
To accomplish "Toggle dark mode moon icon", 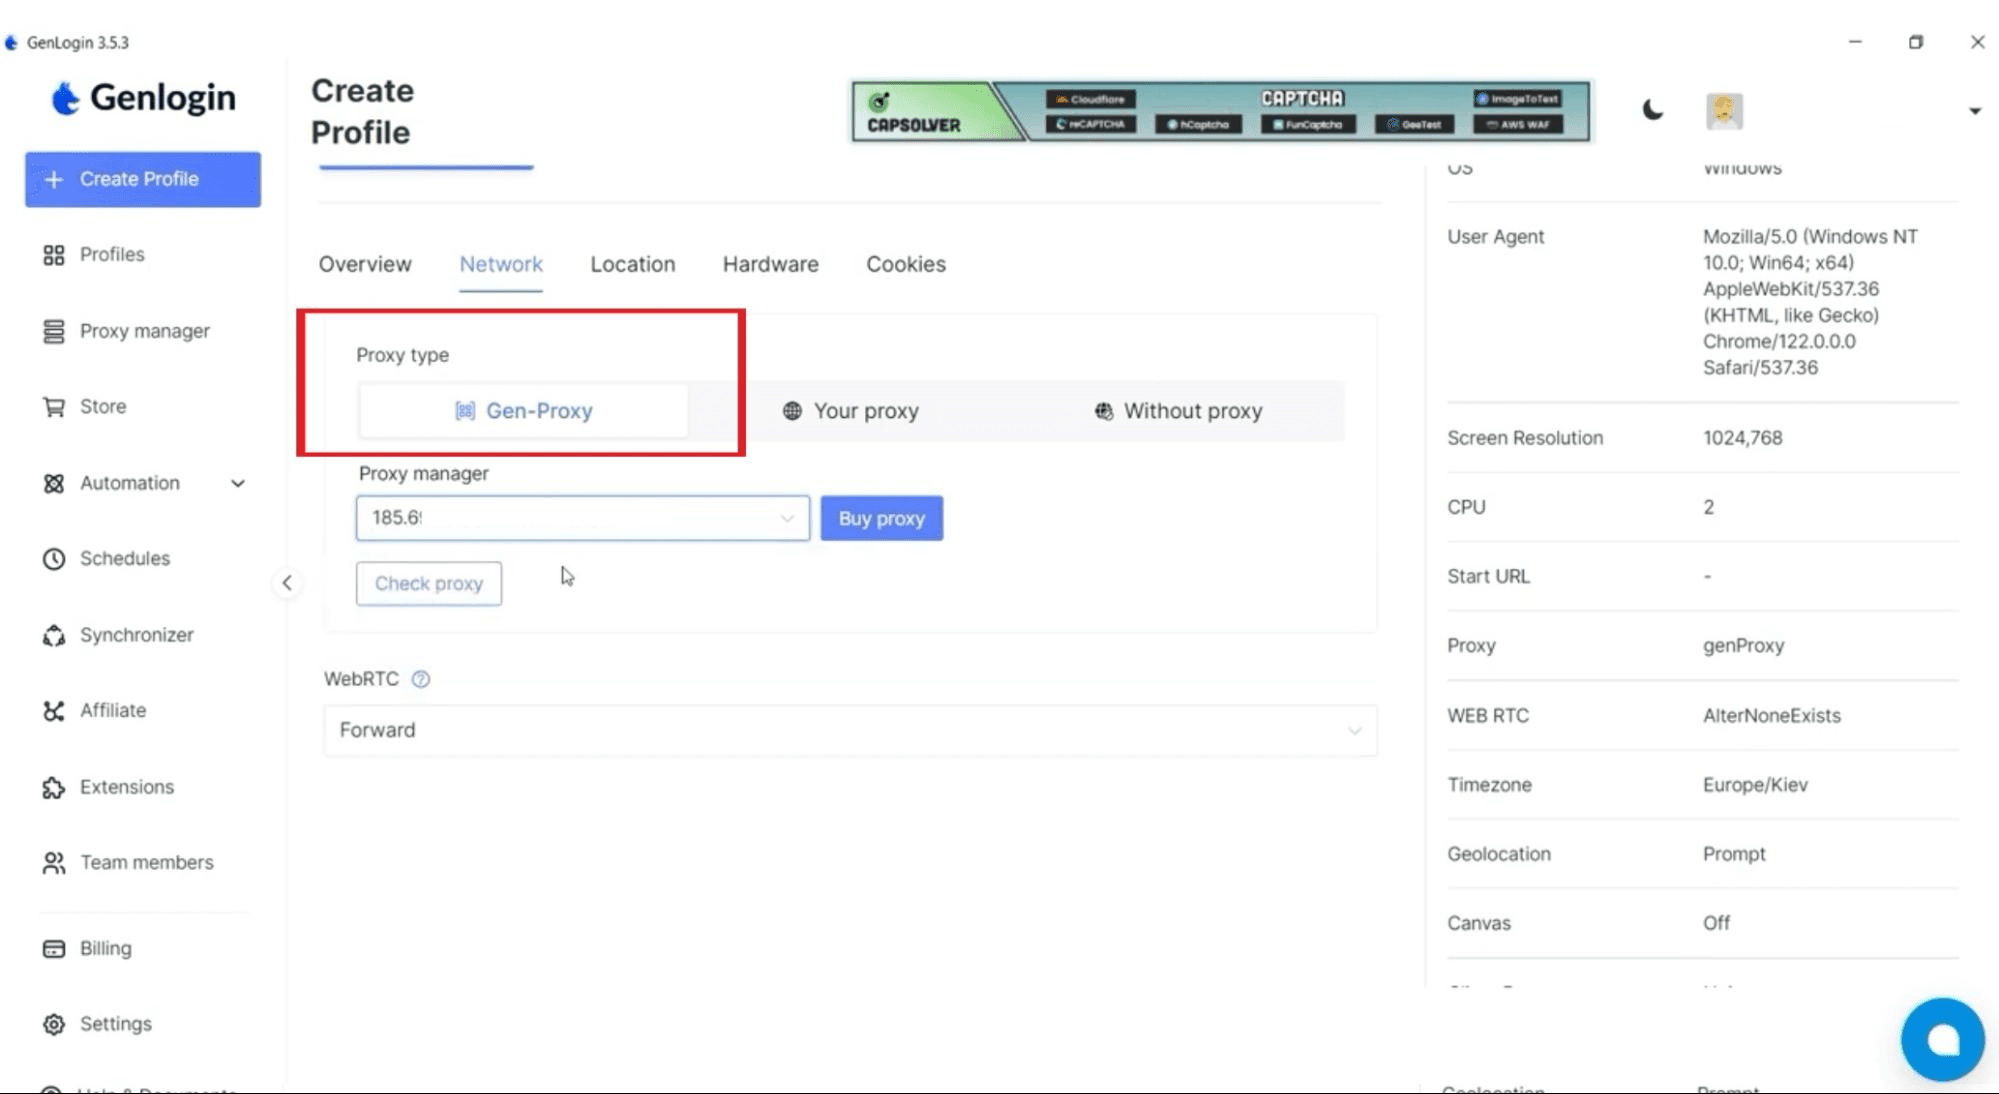I will coord(1653,110).
